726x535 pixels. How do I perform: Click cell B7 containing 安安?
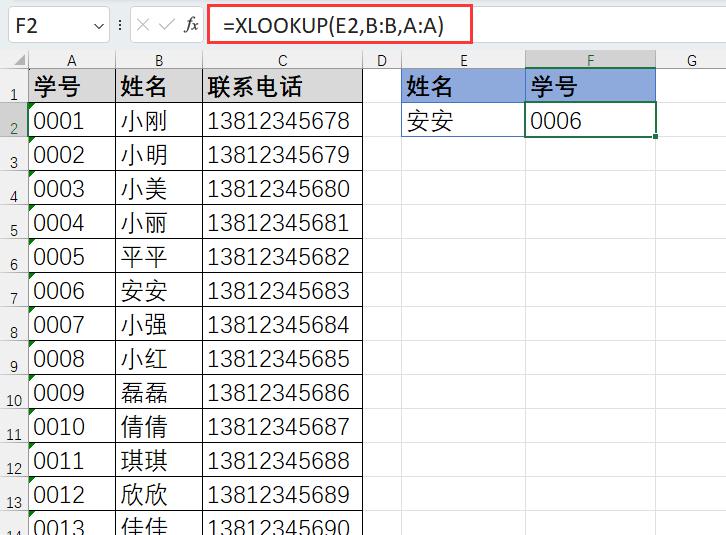pos(159,290)
